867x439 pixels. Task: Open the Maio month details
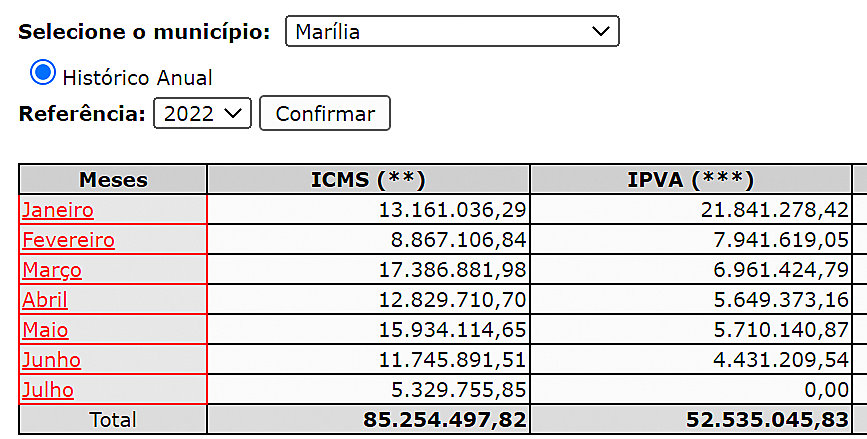[45, 330]
